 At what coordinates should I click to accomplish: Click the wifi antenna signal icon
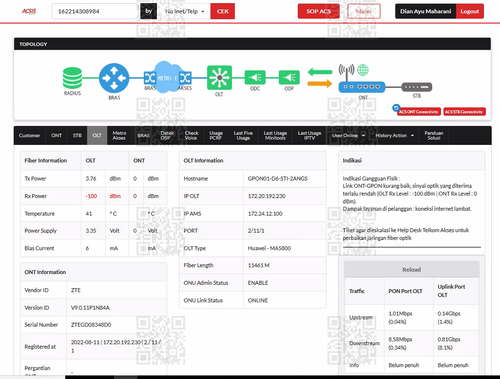point(346,71)
